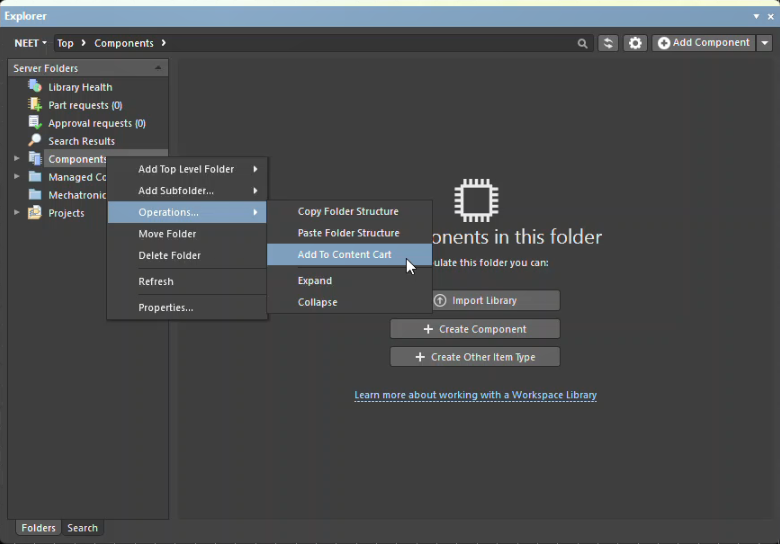Select Delete Folder from context menu

169,256
